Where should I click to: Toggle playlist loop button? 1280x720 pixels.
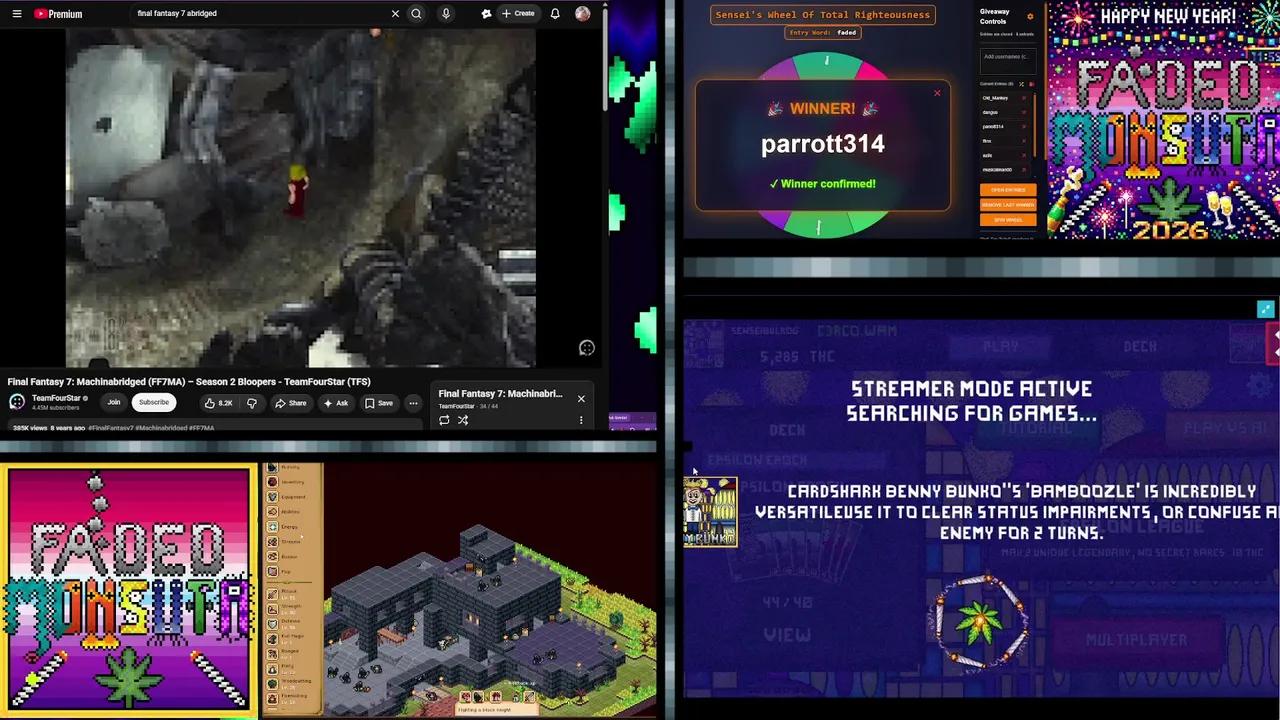(x=444, y=420)
